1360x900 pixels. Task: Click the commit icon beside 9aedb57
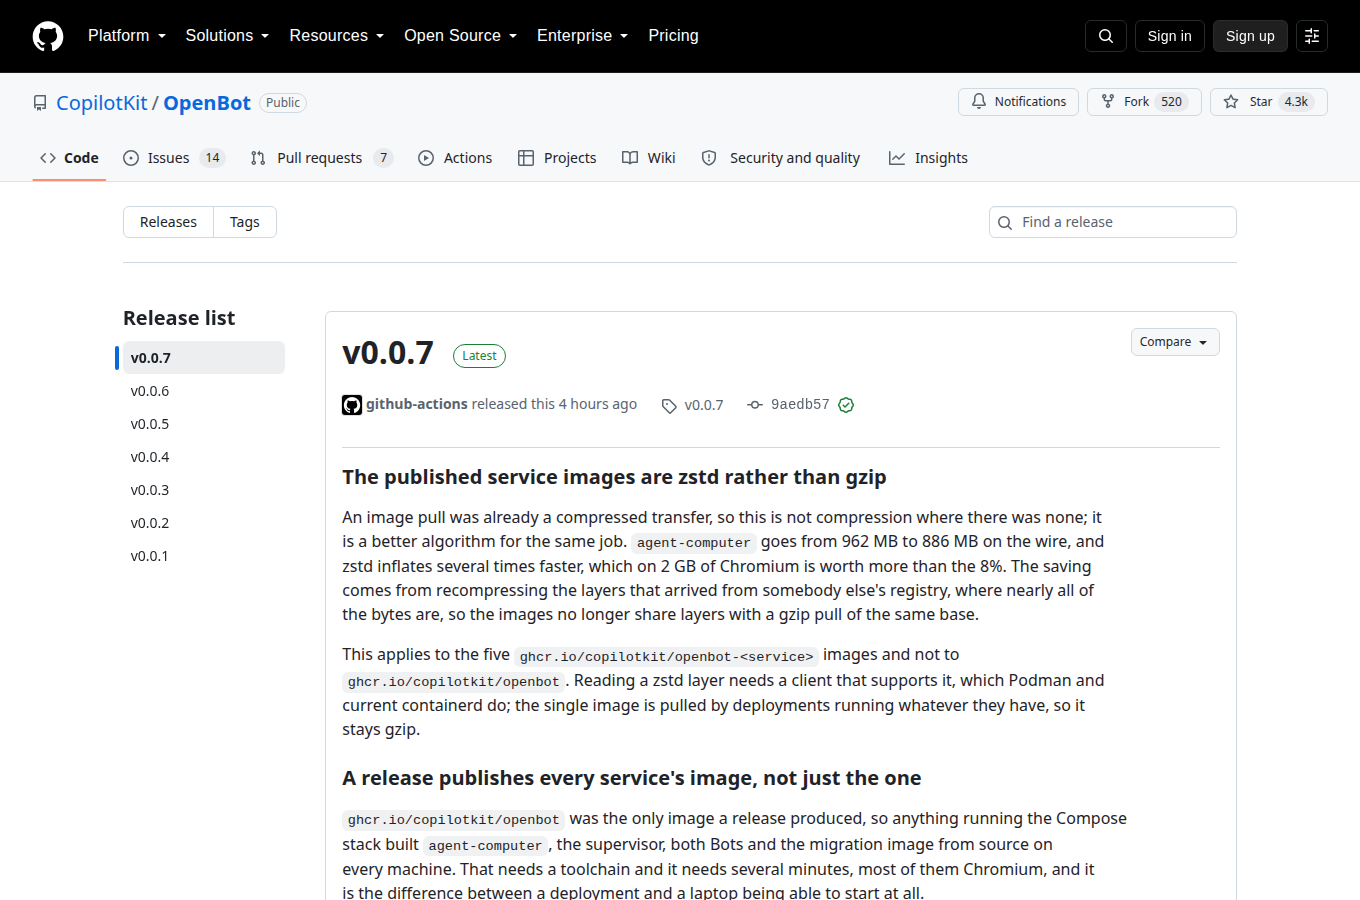pyautogui.click(x=755, y=404)
